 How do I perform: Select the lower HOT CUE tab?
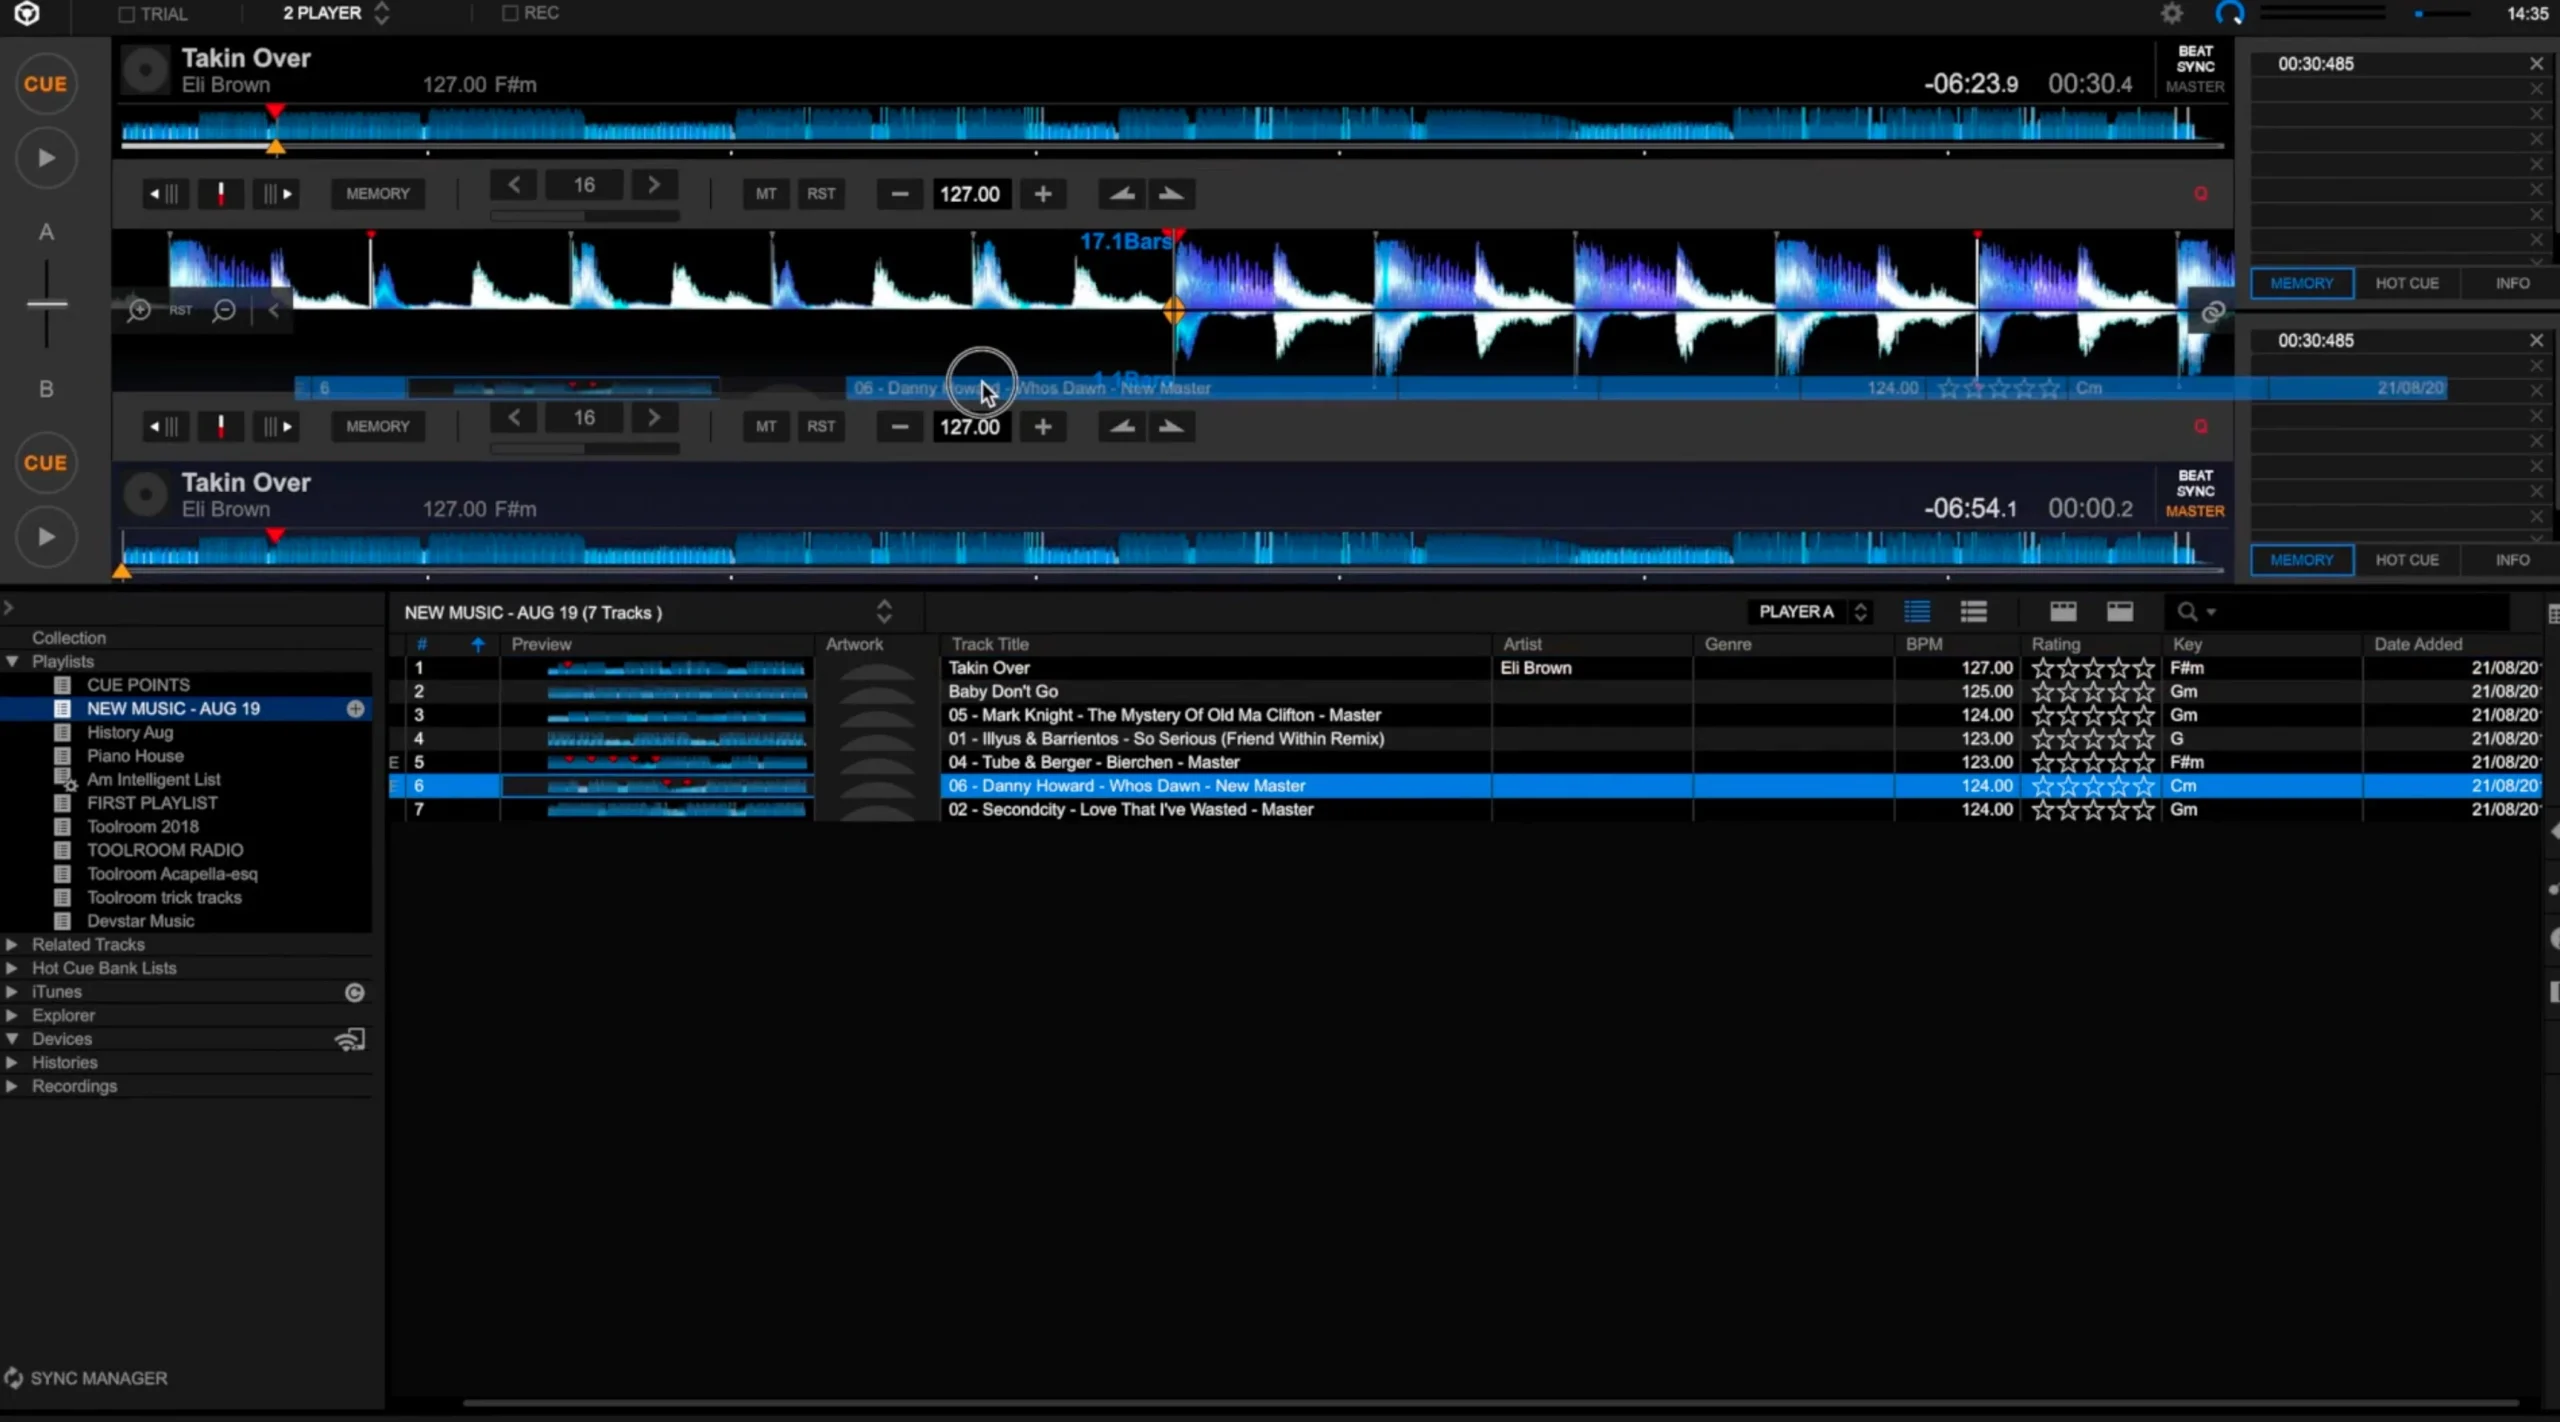[2407, 560]
